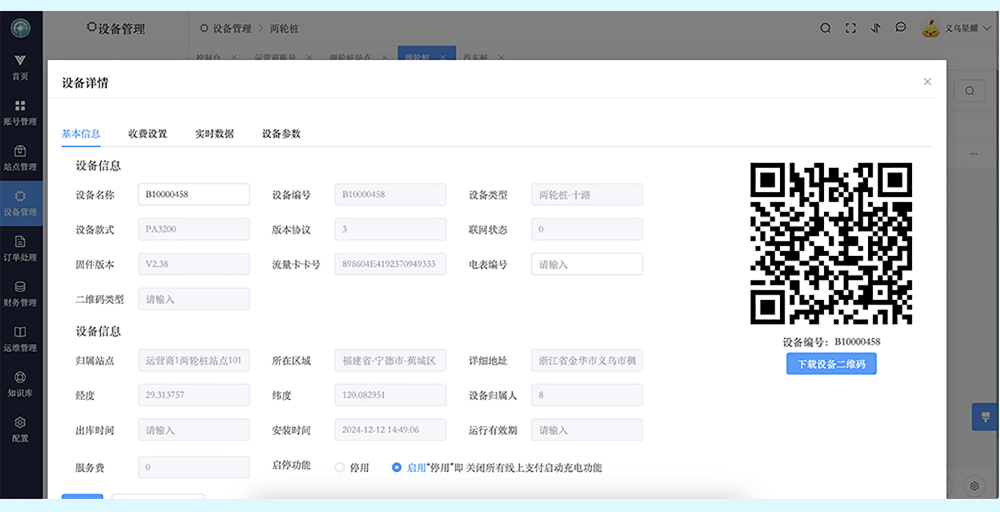Click the 二维码类型 field

(x=194, y=299)
